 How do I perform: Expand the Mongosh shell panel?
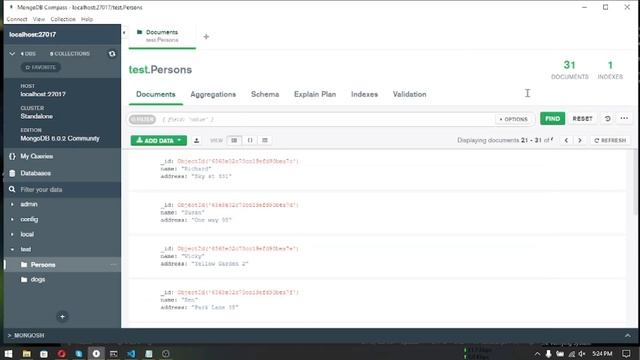pos(627,336)
